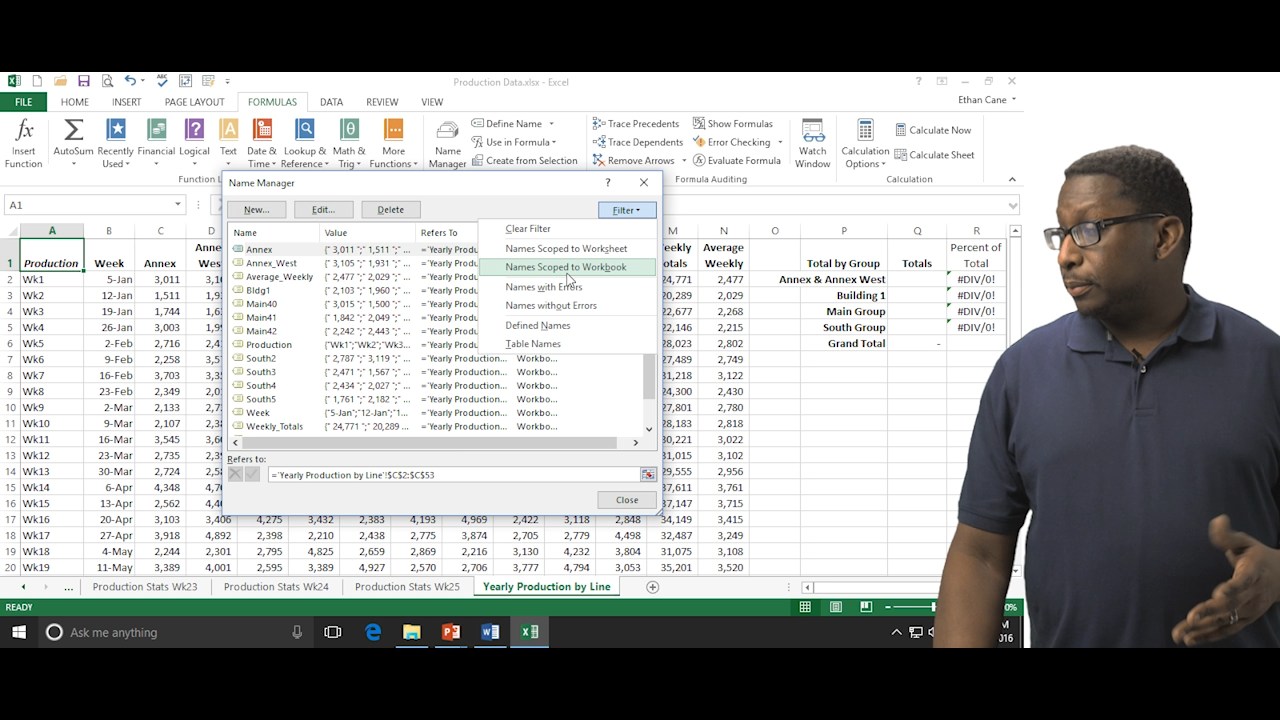The width and height of the screenshot is (1280, 720).
Task: Select Defined Names filter
Action: point(567,325)
